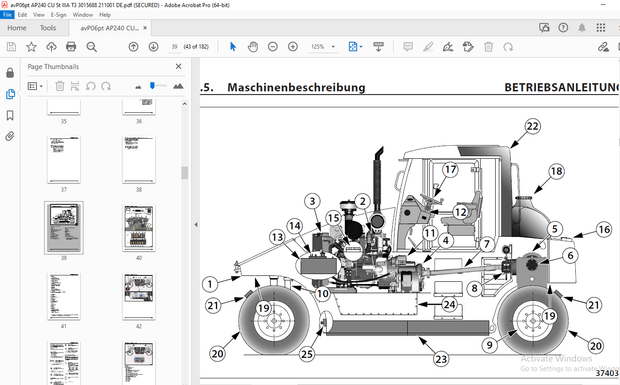Click the Maschinenbeschreibung heading text
The height and width of the screenshot is (385, 620).
point(296,87)
